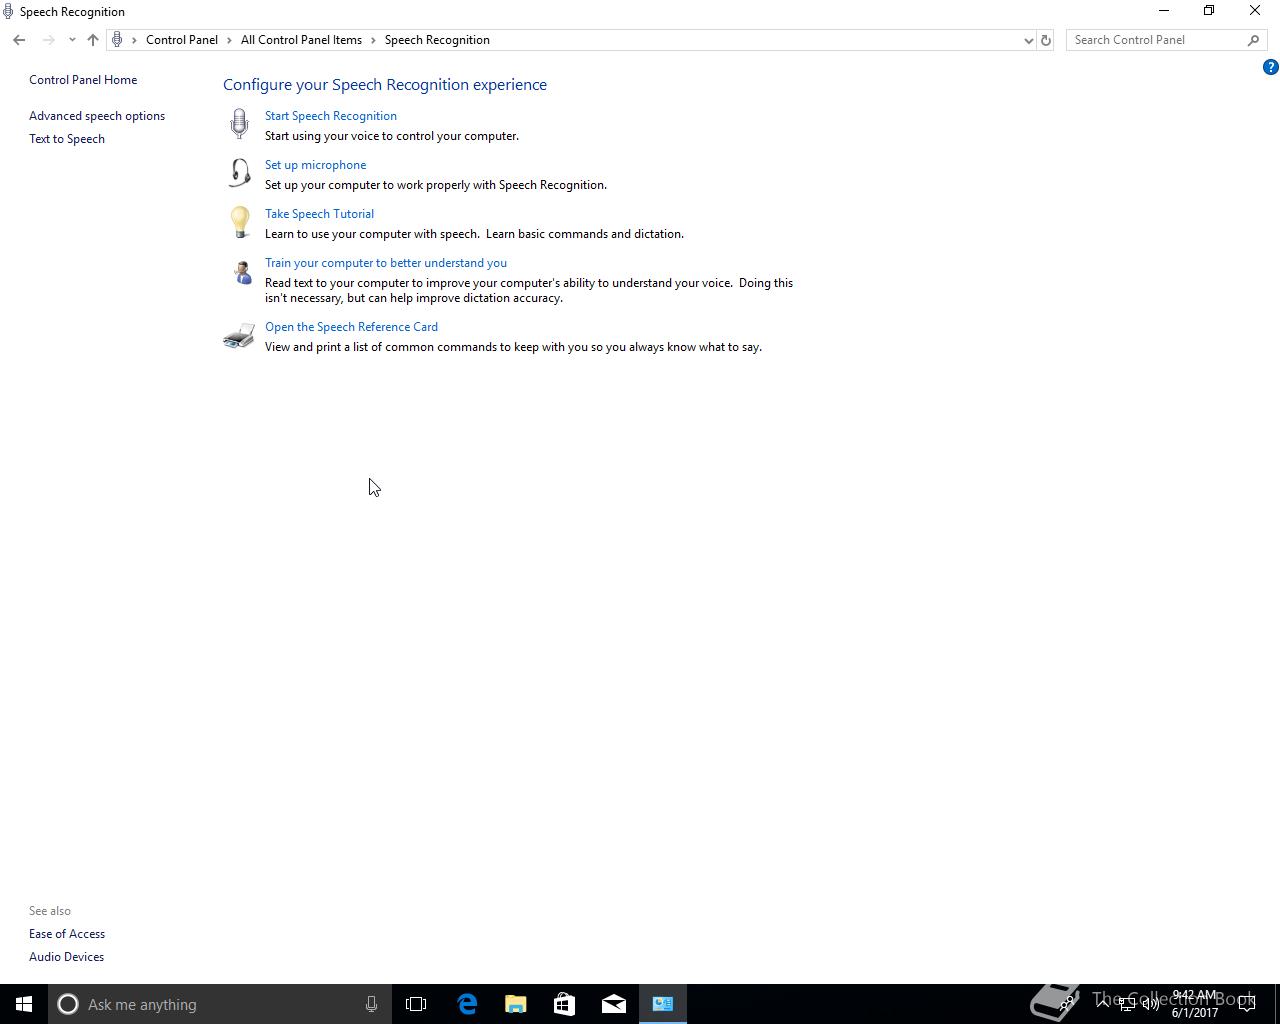Open File Explorer from the taskbar
The height and width of the screenshot is (1024, 1280).
click(516, 1004)
